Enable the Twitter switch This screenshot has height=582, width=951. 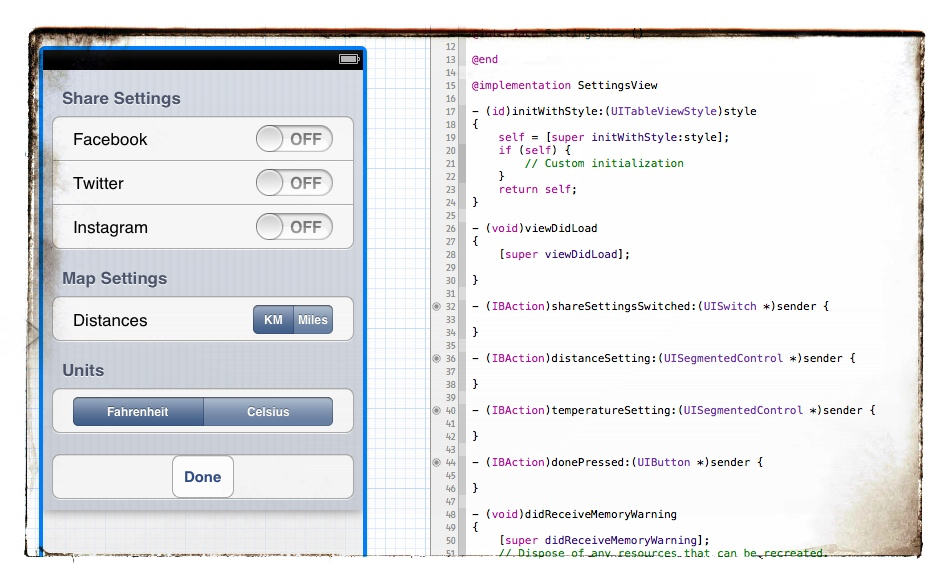[x=294, y=183]
